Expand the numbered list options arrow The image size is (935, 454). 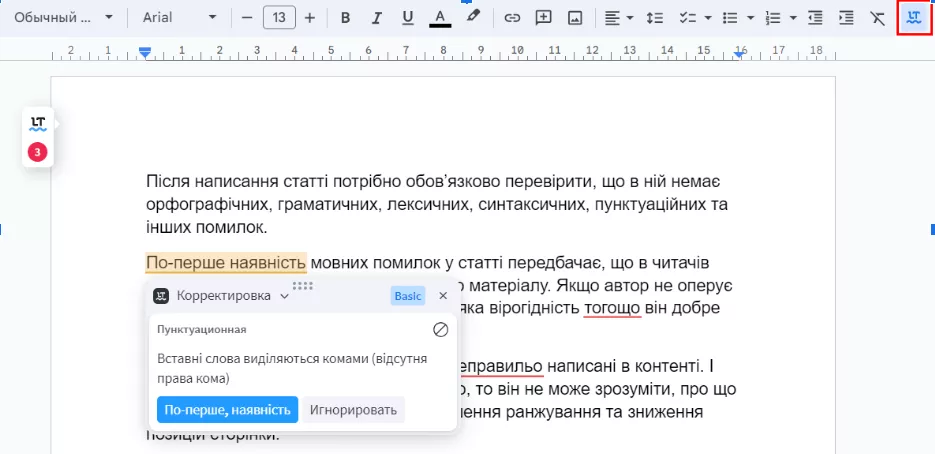click(793, 18)
